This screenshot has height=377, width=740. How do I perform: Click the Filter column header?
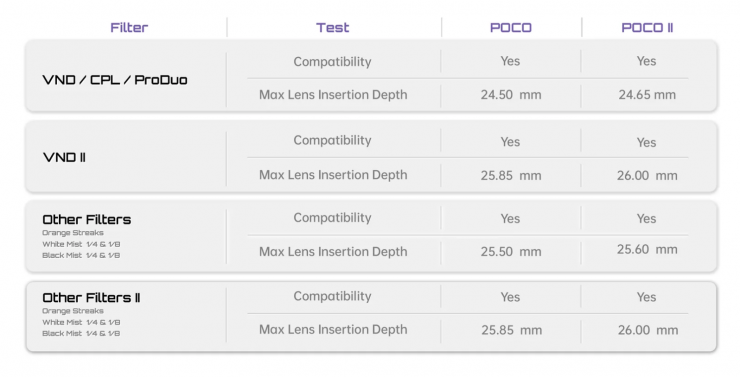pos(129,27)
